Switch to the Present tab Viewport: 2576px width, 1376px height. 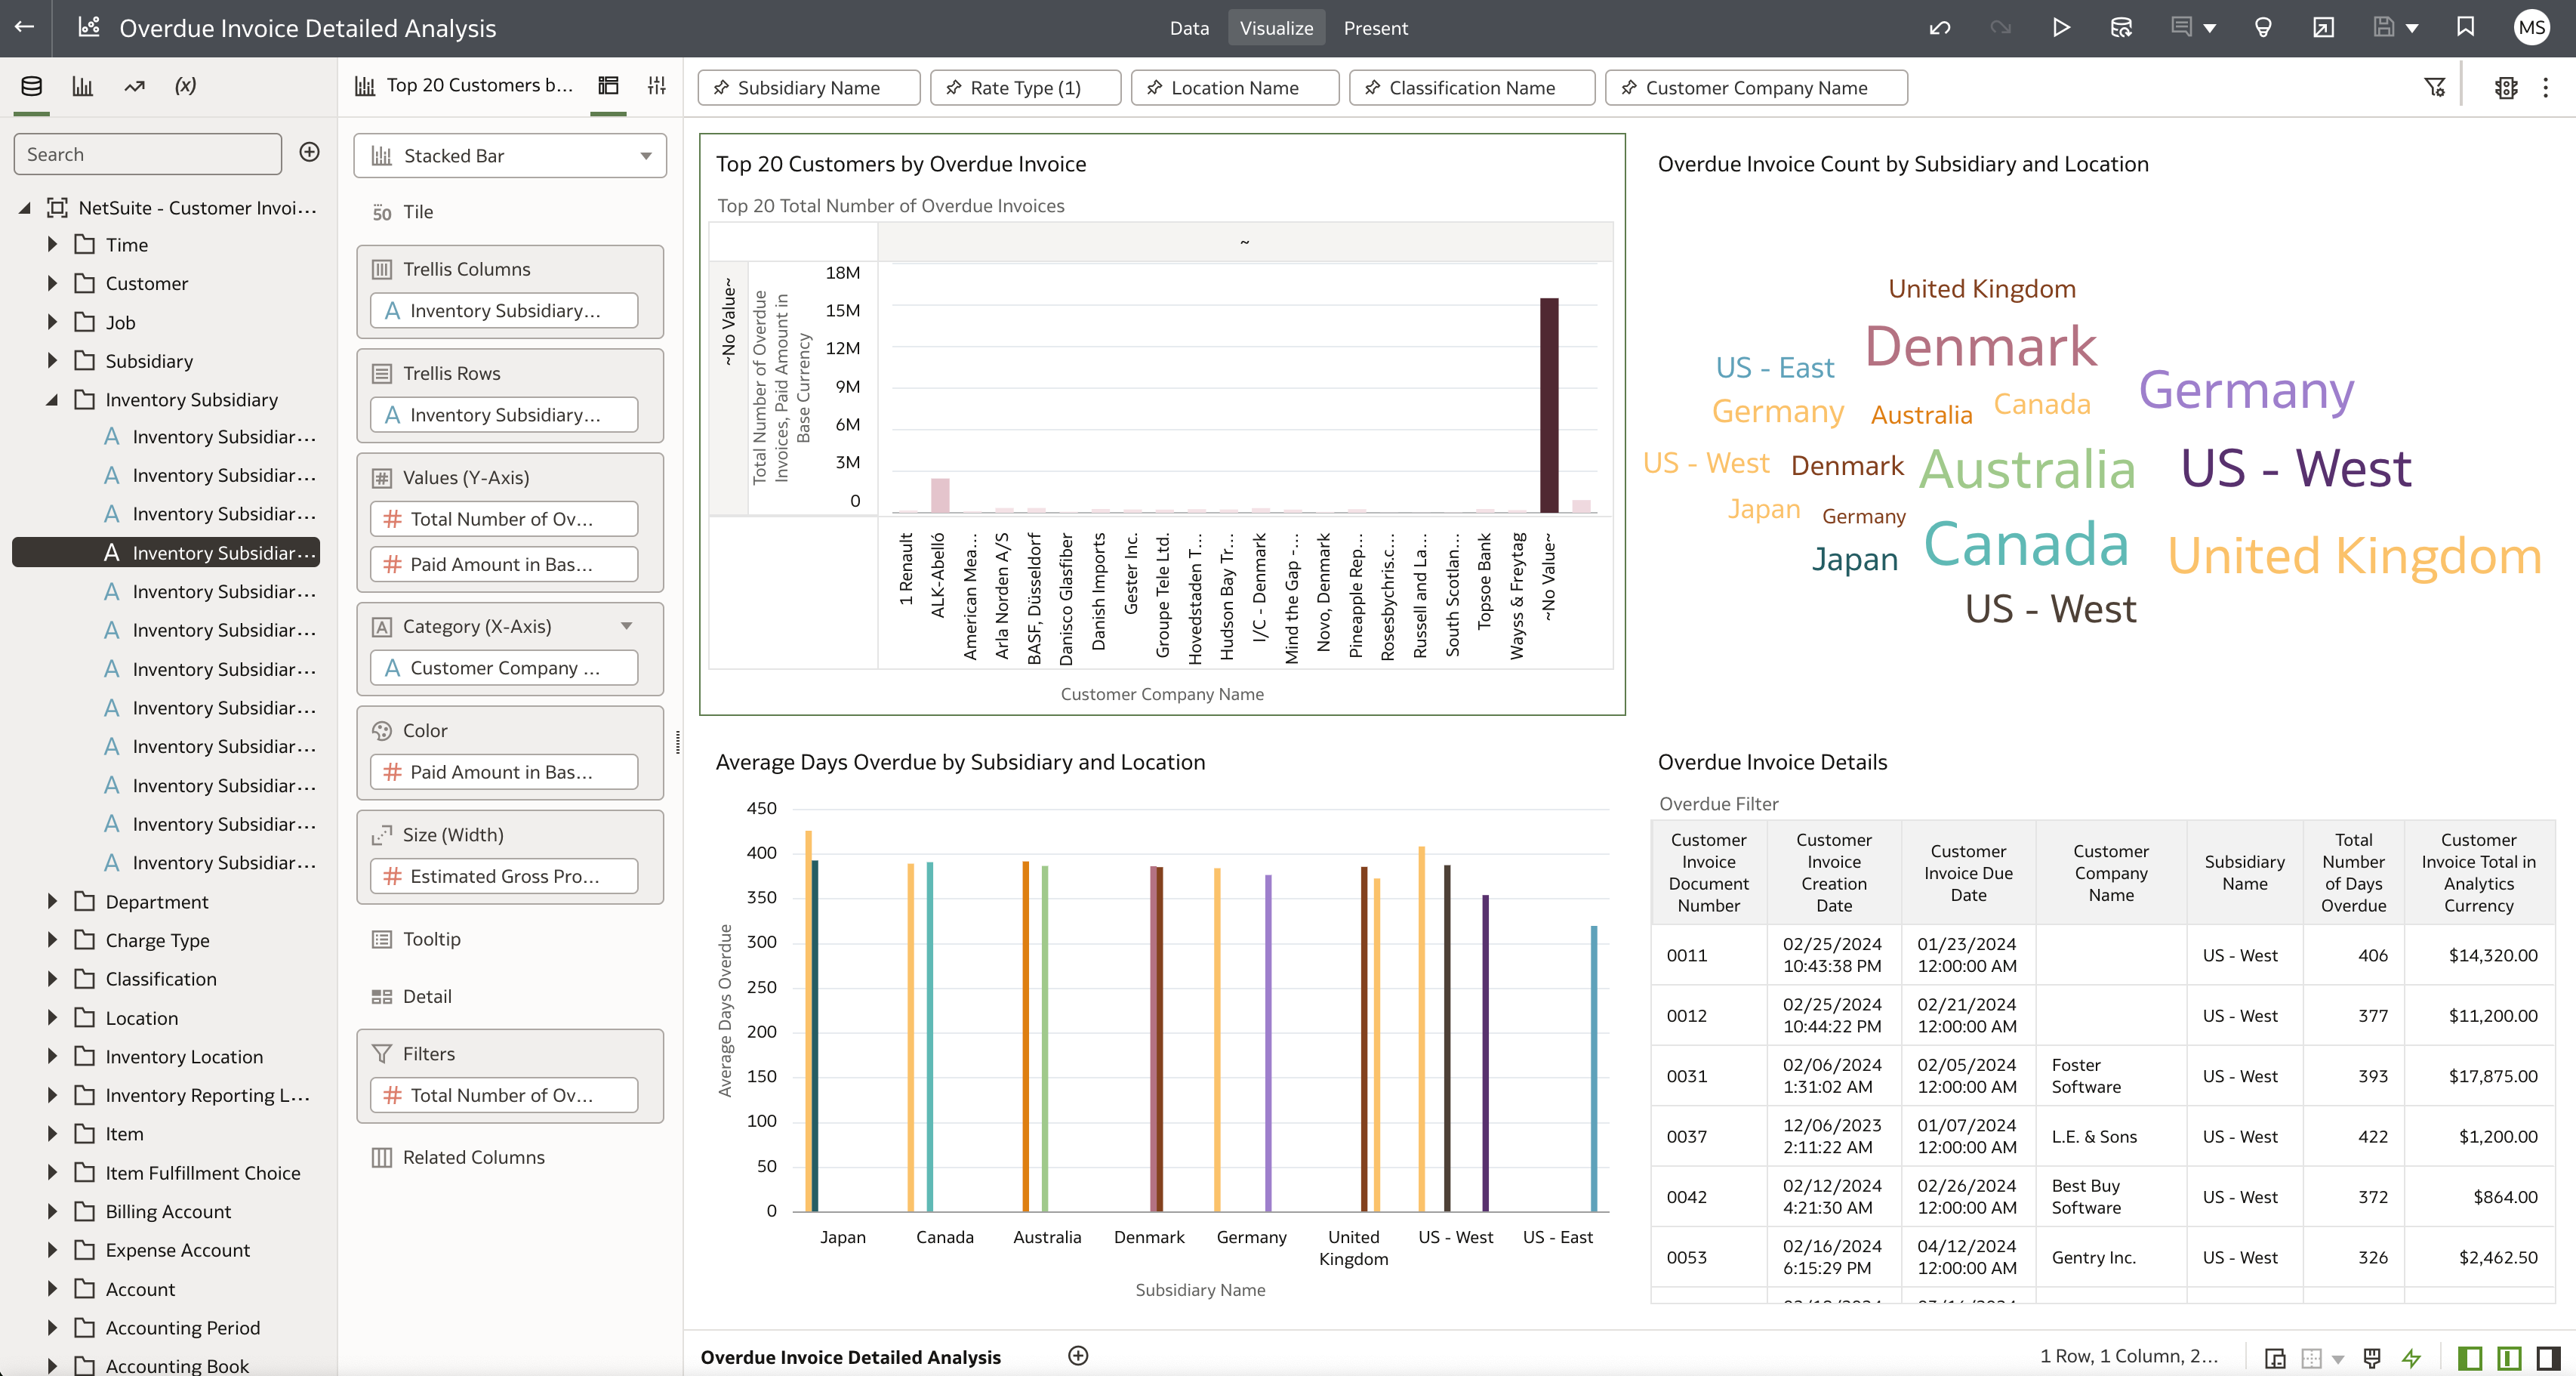point(1375,28)
